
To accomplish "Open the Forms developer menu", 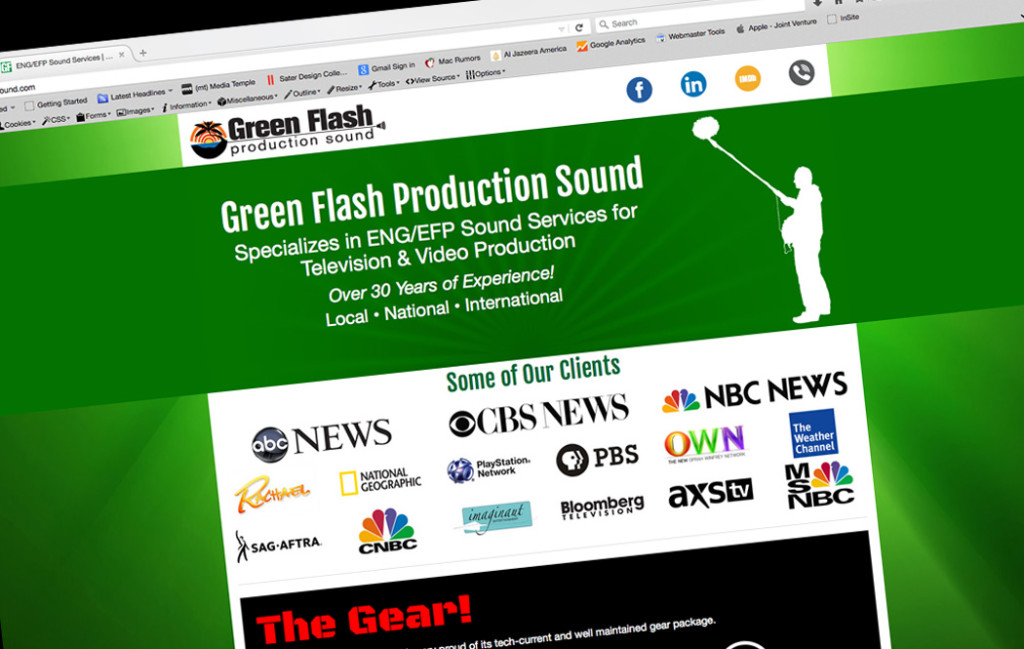I will [x=93, y=116].
